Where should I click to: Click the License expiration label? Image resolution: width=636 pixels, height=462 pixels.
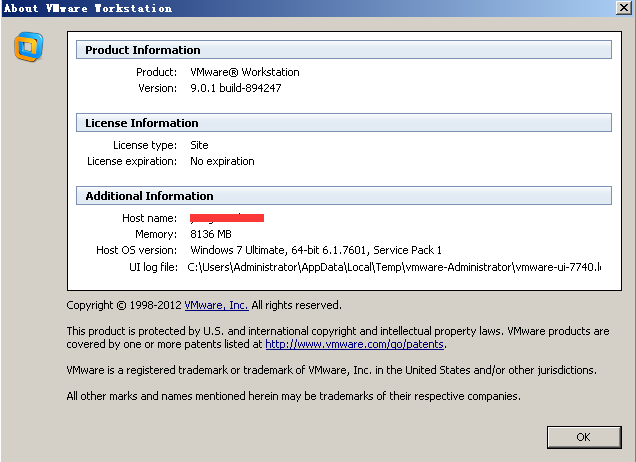[x=132, y=161]
